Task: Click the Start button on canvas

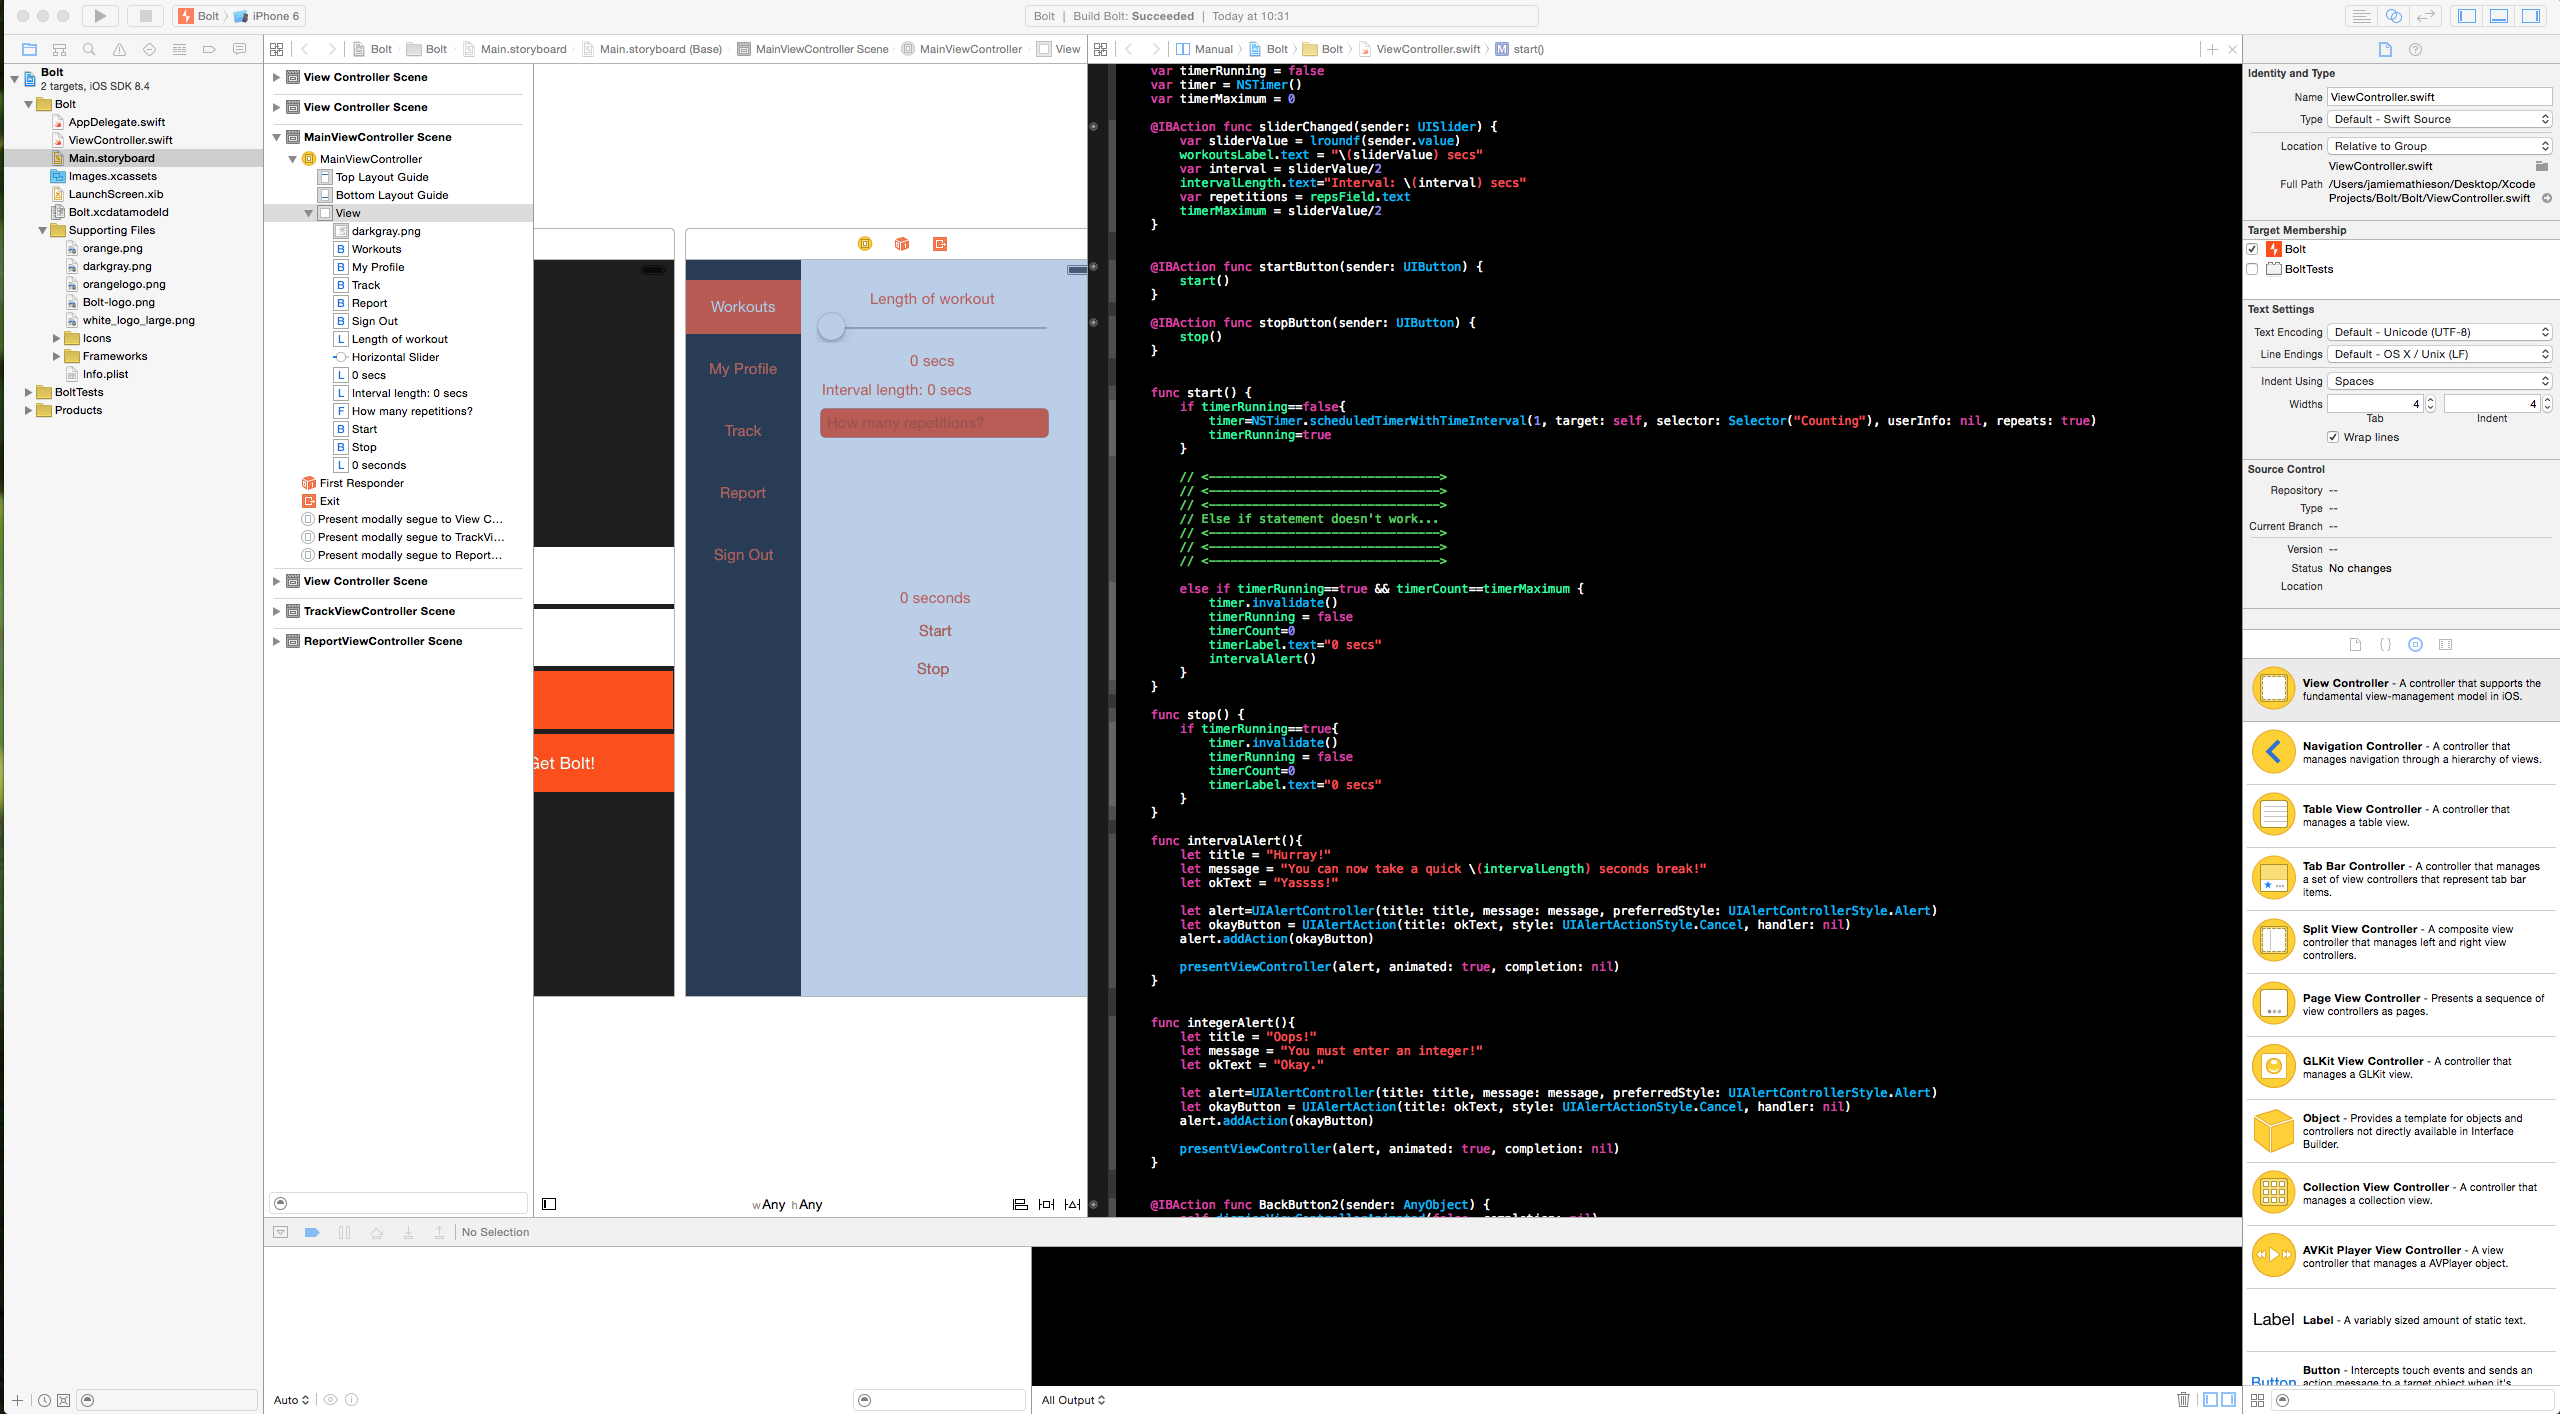Action: point(934,631)
